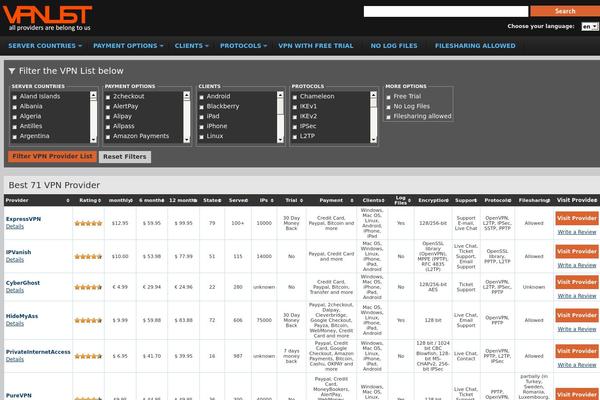
Task: Open Details link under IPVanish
Action: [x=15, y=260]
